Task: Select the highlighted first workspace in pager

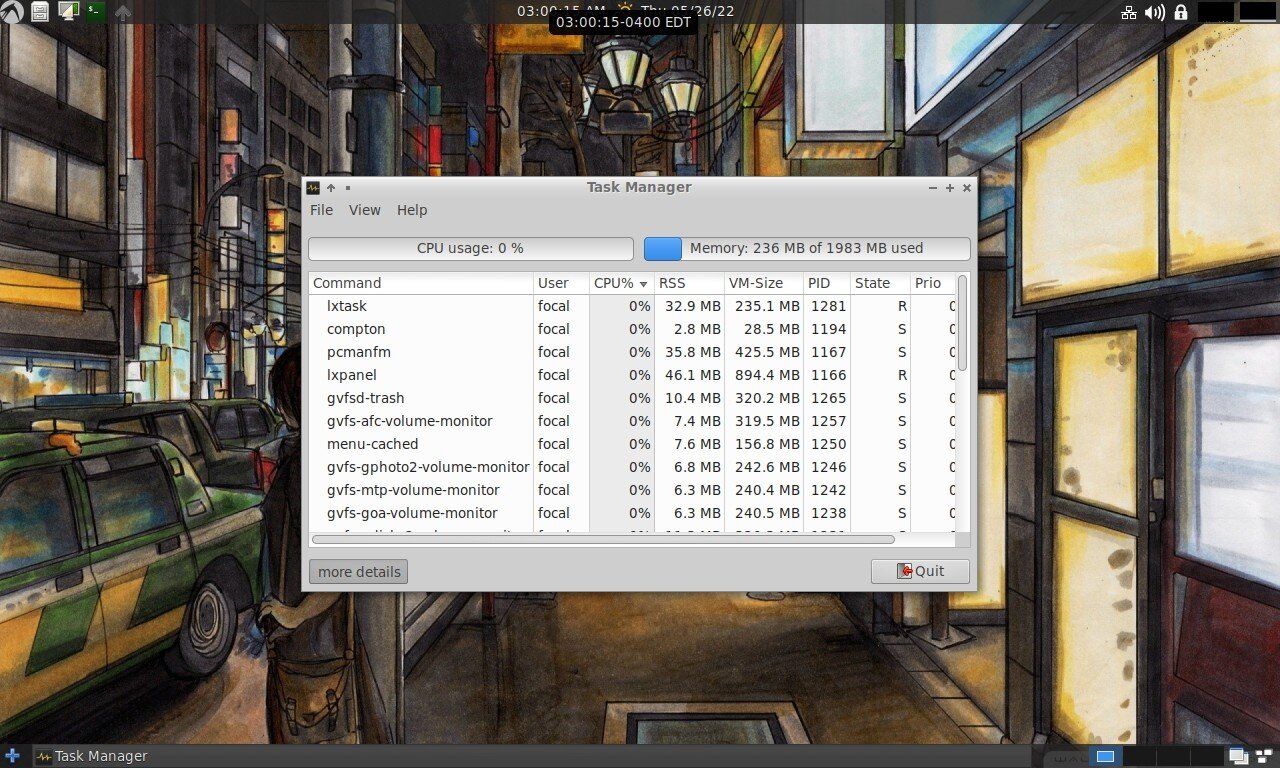Action: pyautogui.click(x=1105, y=756)
